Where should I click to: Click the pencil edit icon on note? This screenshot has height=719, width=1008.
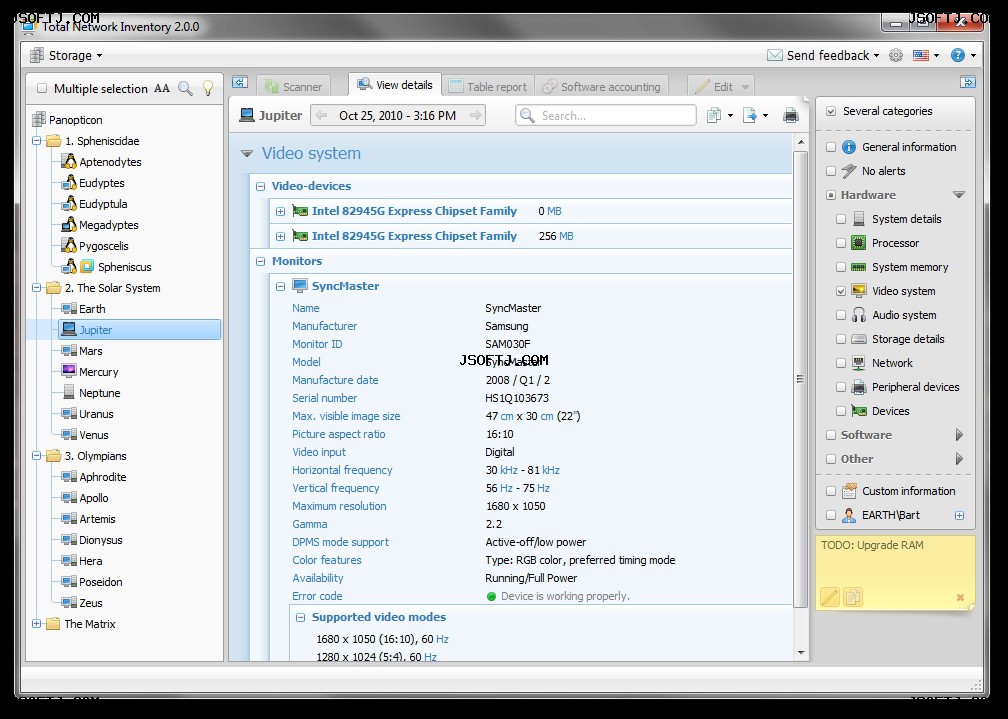(829, 597)
